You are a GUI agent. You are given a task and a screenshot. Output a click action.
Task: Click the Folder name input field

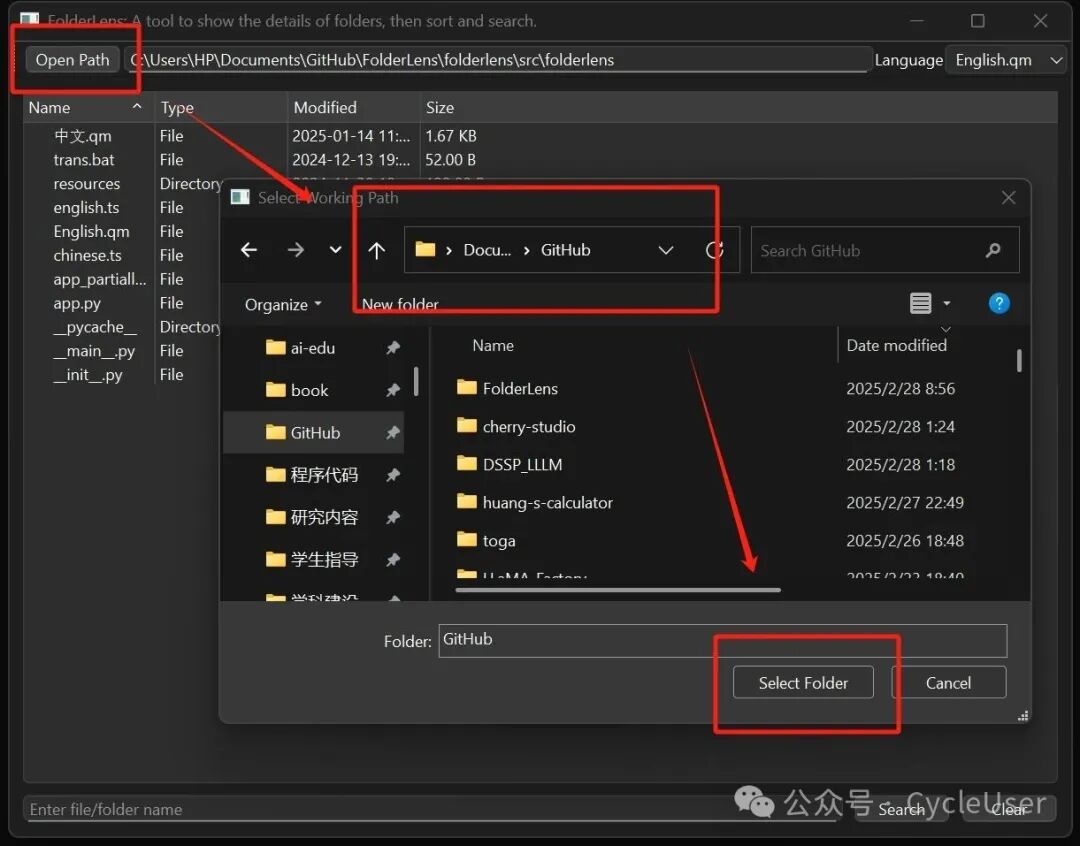pos(723,641)
